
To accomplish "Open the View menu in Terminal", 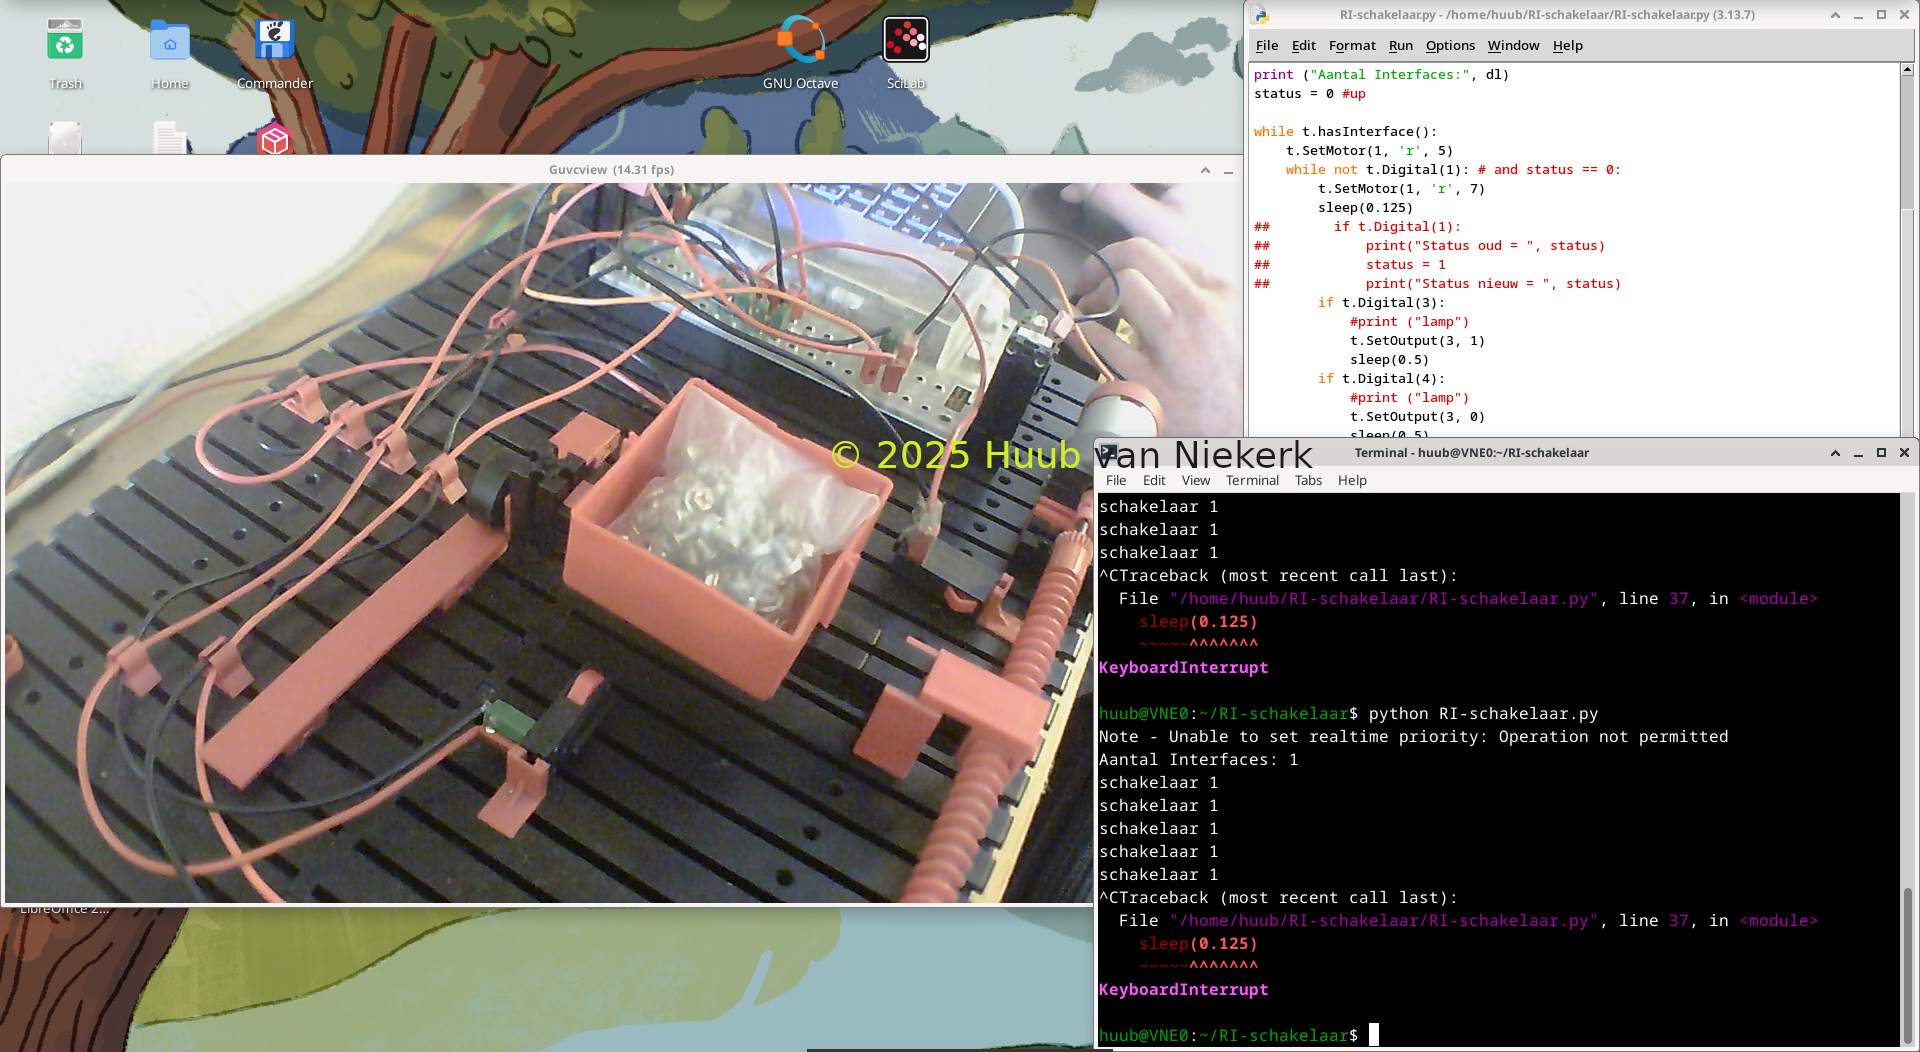I will [1195, 481].
